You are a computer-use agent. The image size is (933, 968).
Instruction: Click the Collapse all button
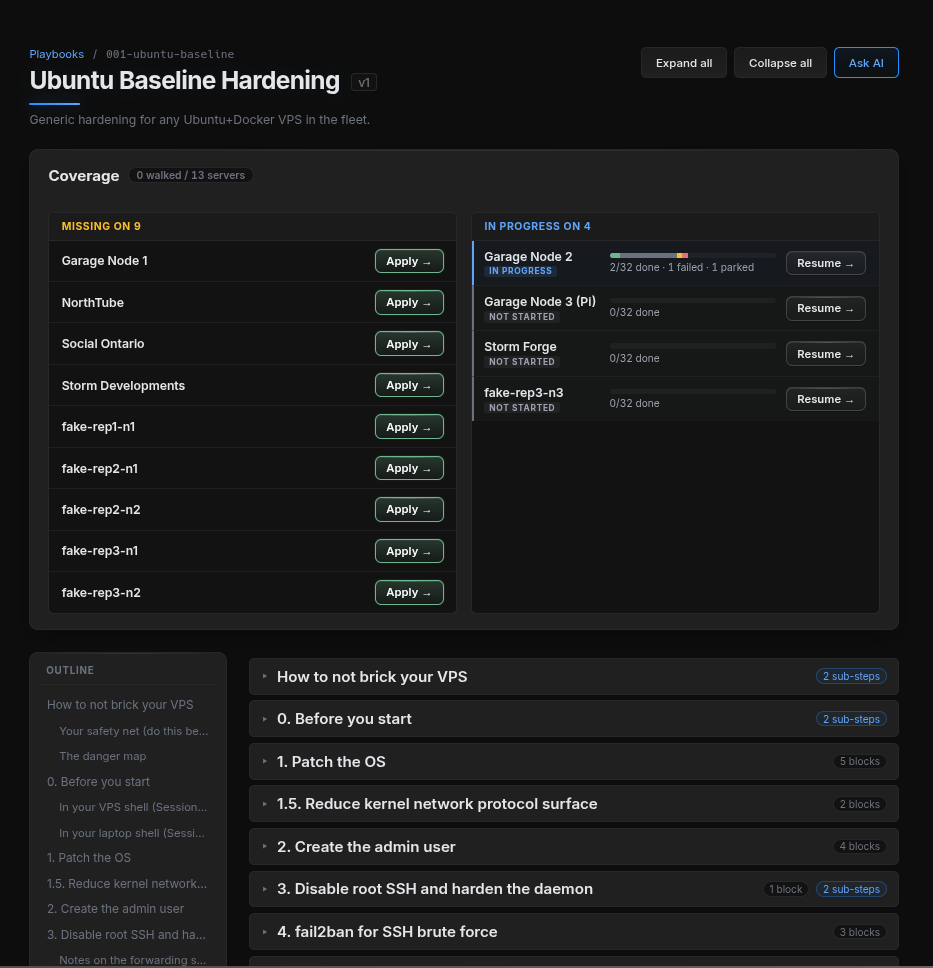point(780,63)
